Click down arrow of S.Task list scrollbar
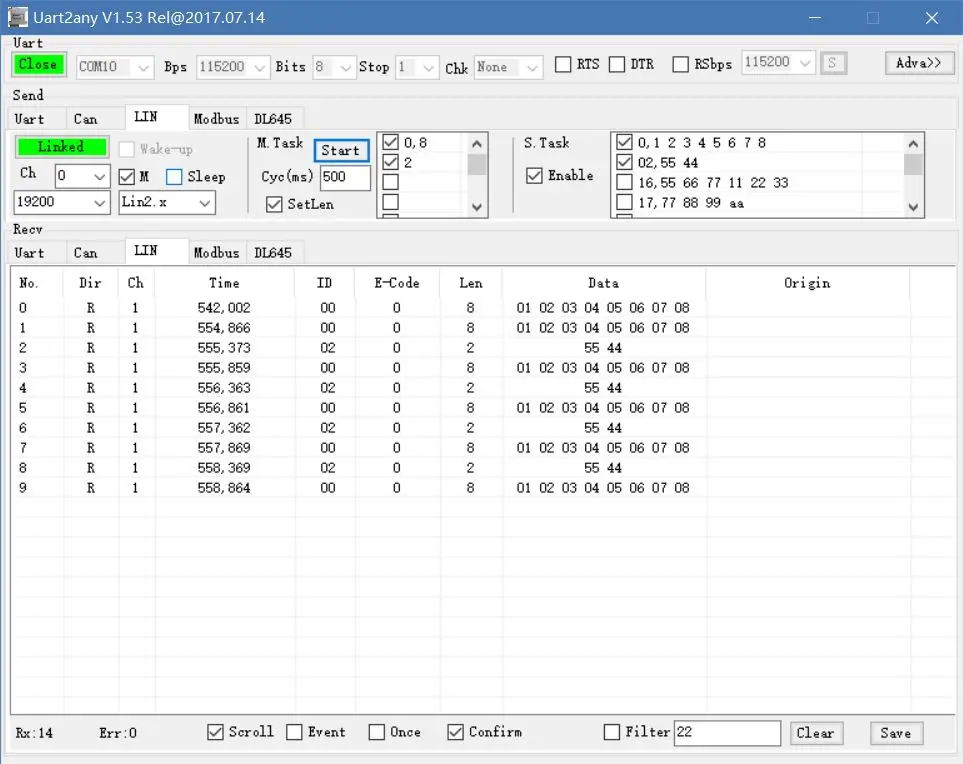The width and height of the screenshot is (963, 764). point(913,207)
